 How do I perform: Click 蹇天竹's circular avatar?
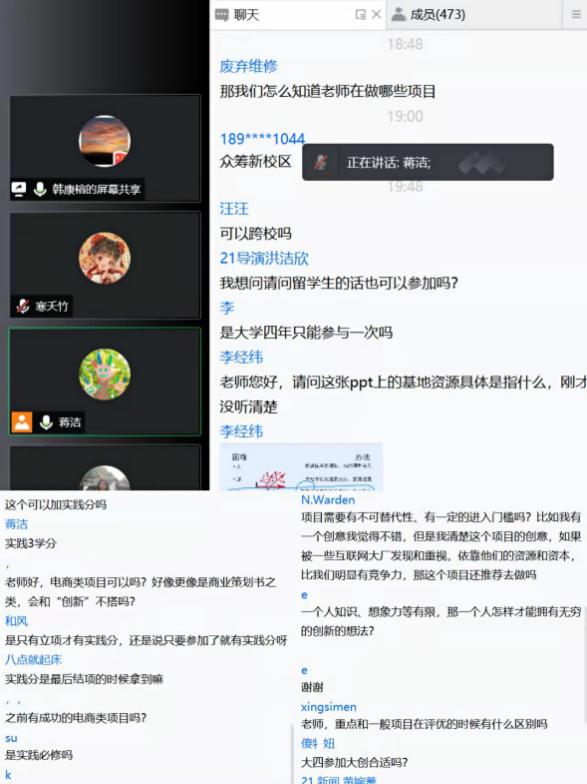coord(104,258)
